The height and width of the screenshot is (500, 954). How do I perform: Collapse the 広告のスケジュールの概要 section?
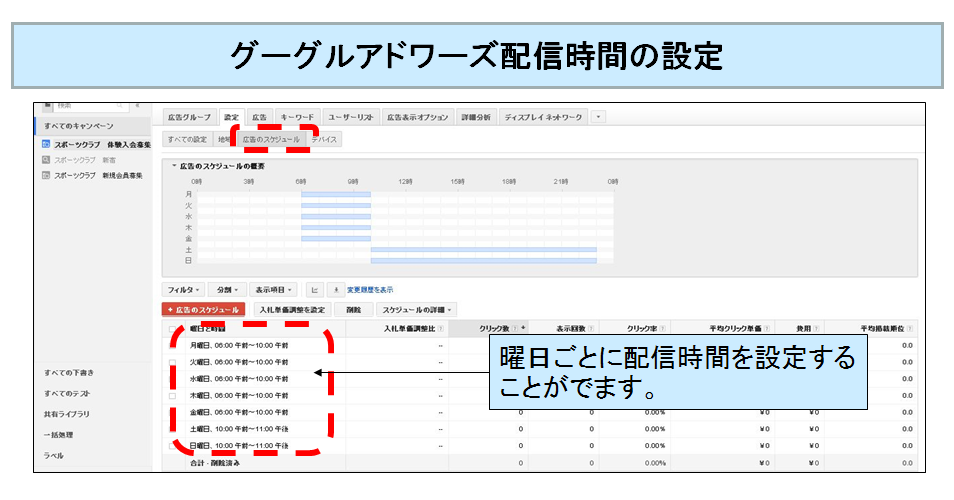coord(174,166)
